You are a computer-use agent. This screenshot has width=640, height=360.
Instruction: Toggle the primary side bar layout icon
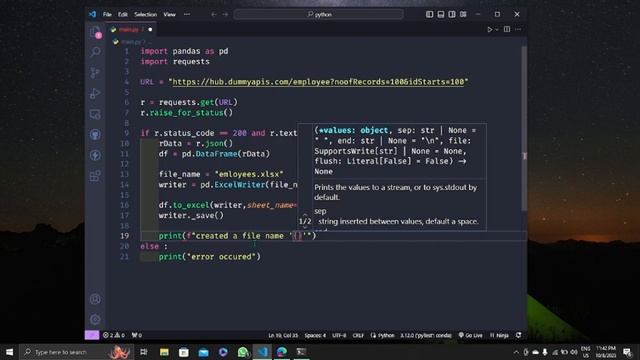pyautogui.click(x=429, y=14)
